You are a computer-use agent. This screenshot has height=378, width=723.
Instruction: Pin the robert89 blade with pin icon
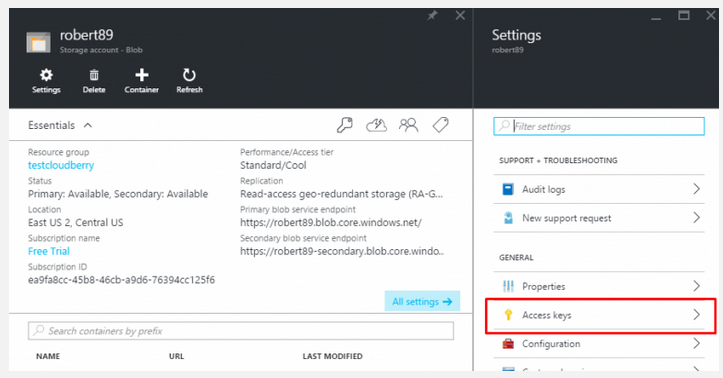pyautogui.click(x=432, y=16)
